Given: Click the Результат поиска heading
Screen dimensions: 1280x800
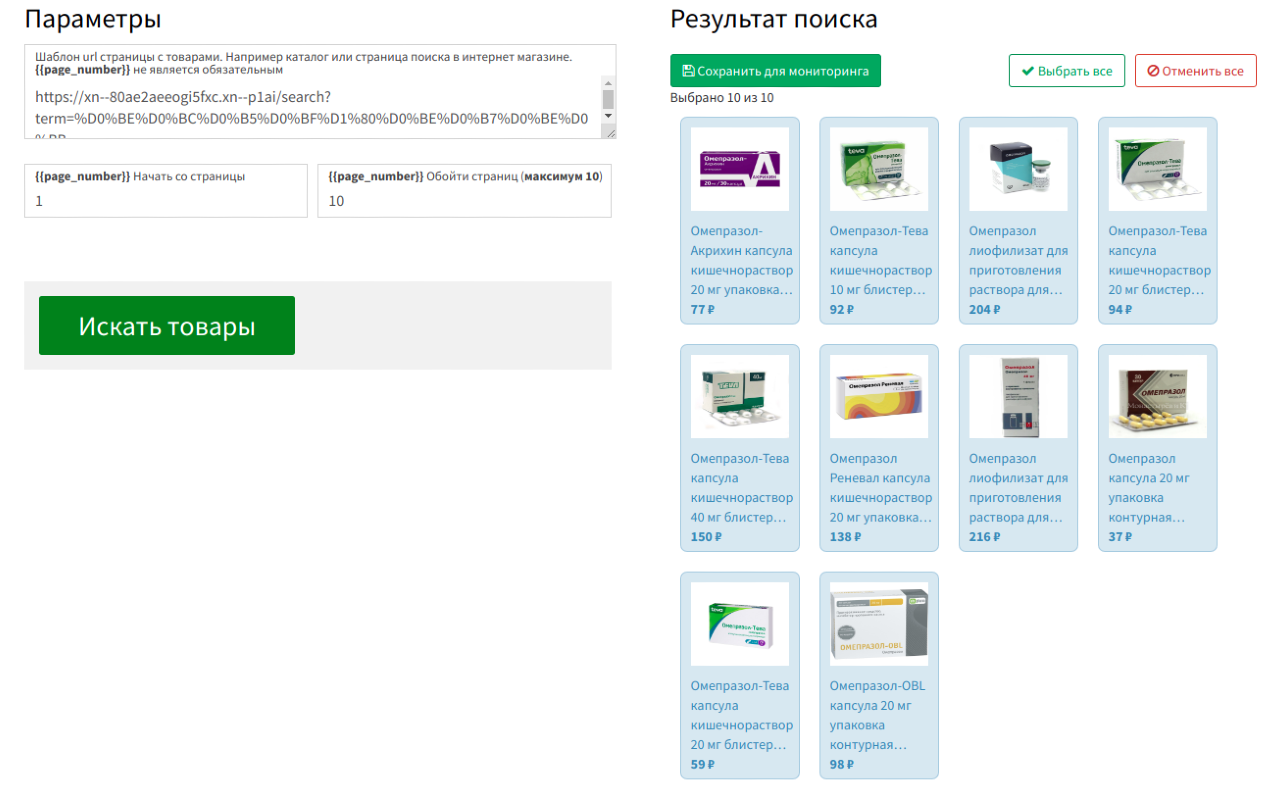Looking at the screenshot, I should 774,19.
